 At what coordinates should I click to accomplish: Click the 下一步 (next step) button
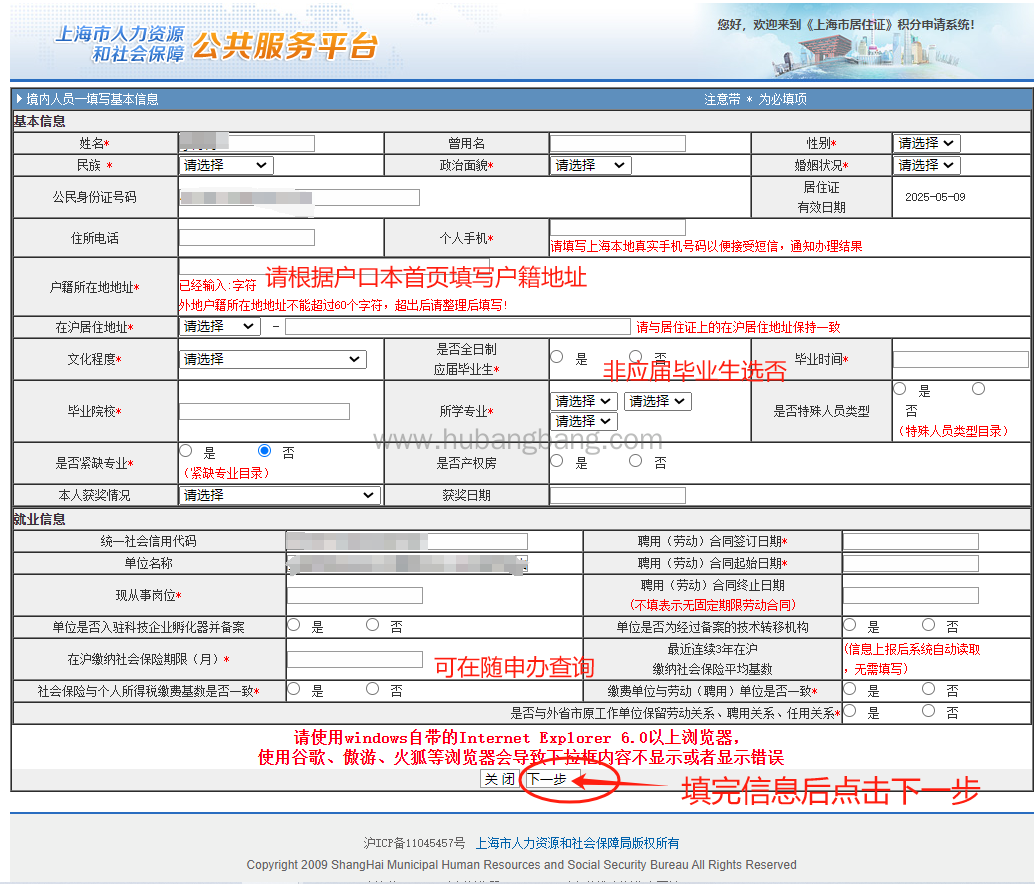click(x=547, y=779)
